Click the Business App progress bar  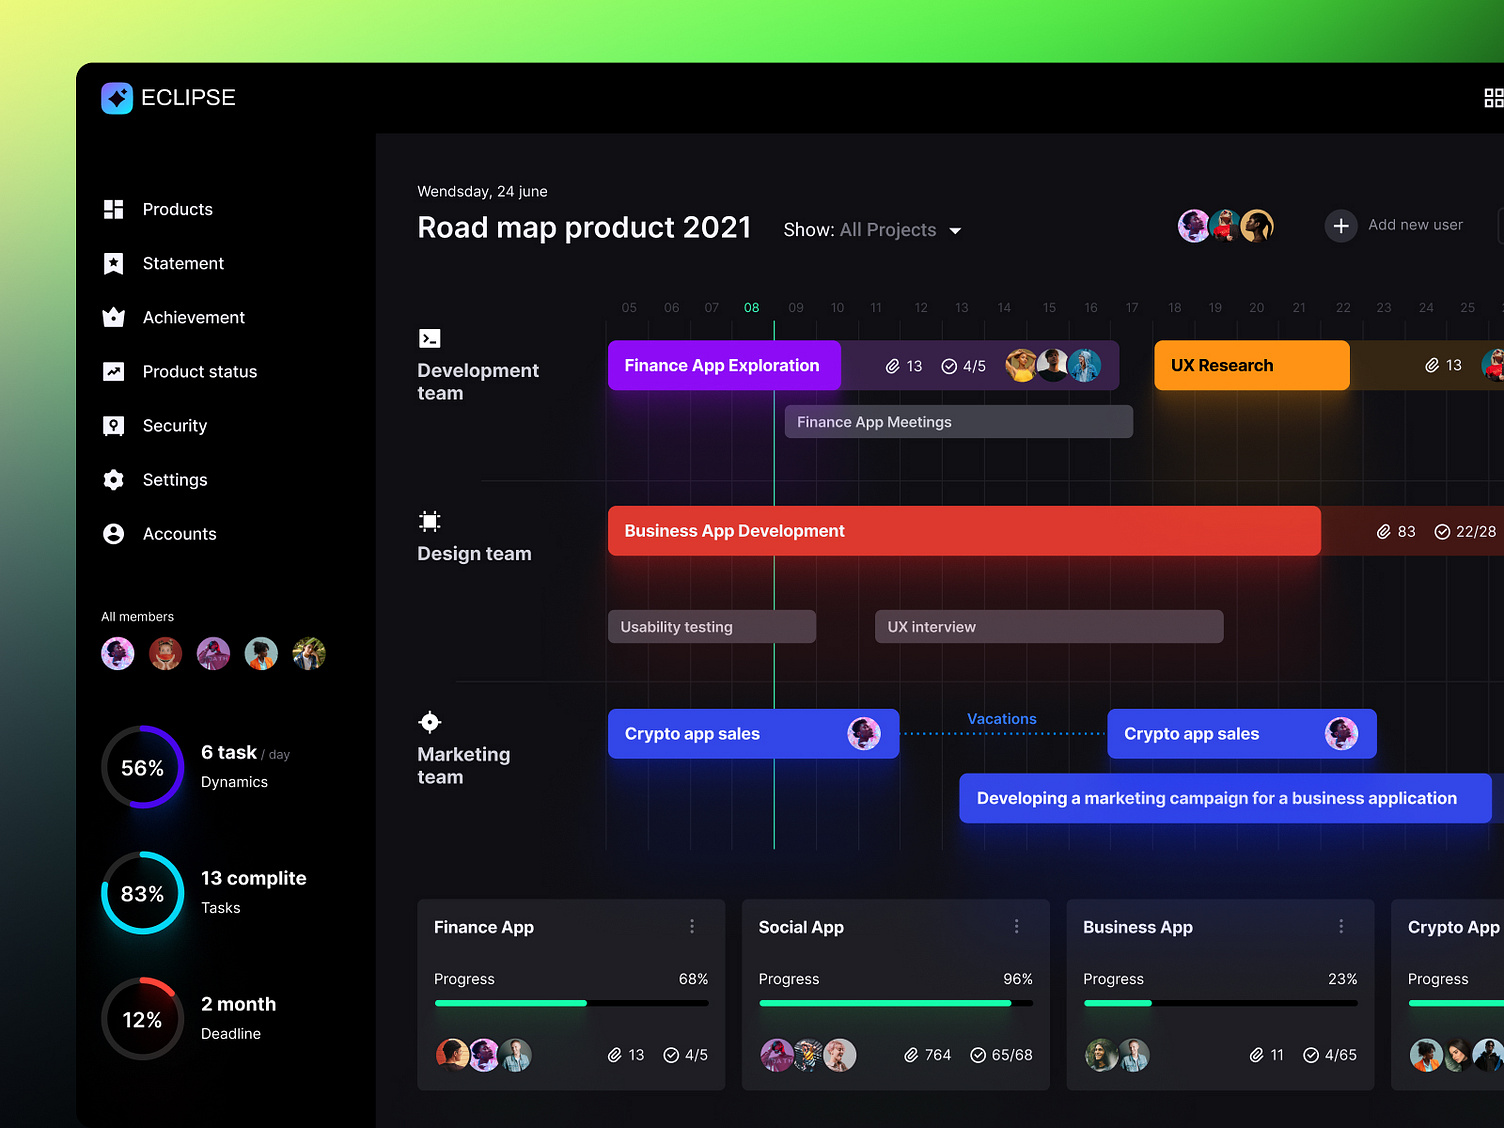[1220, 1003]
